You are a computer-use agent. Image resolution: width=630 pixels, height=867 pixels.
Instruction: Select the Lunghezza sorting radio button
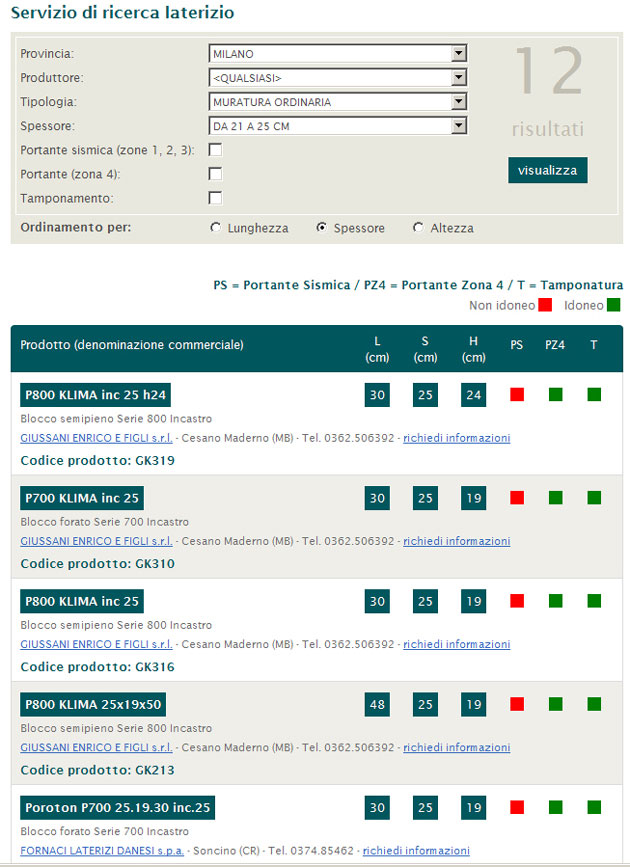[x=216, y=228]
